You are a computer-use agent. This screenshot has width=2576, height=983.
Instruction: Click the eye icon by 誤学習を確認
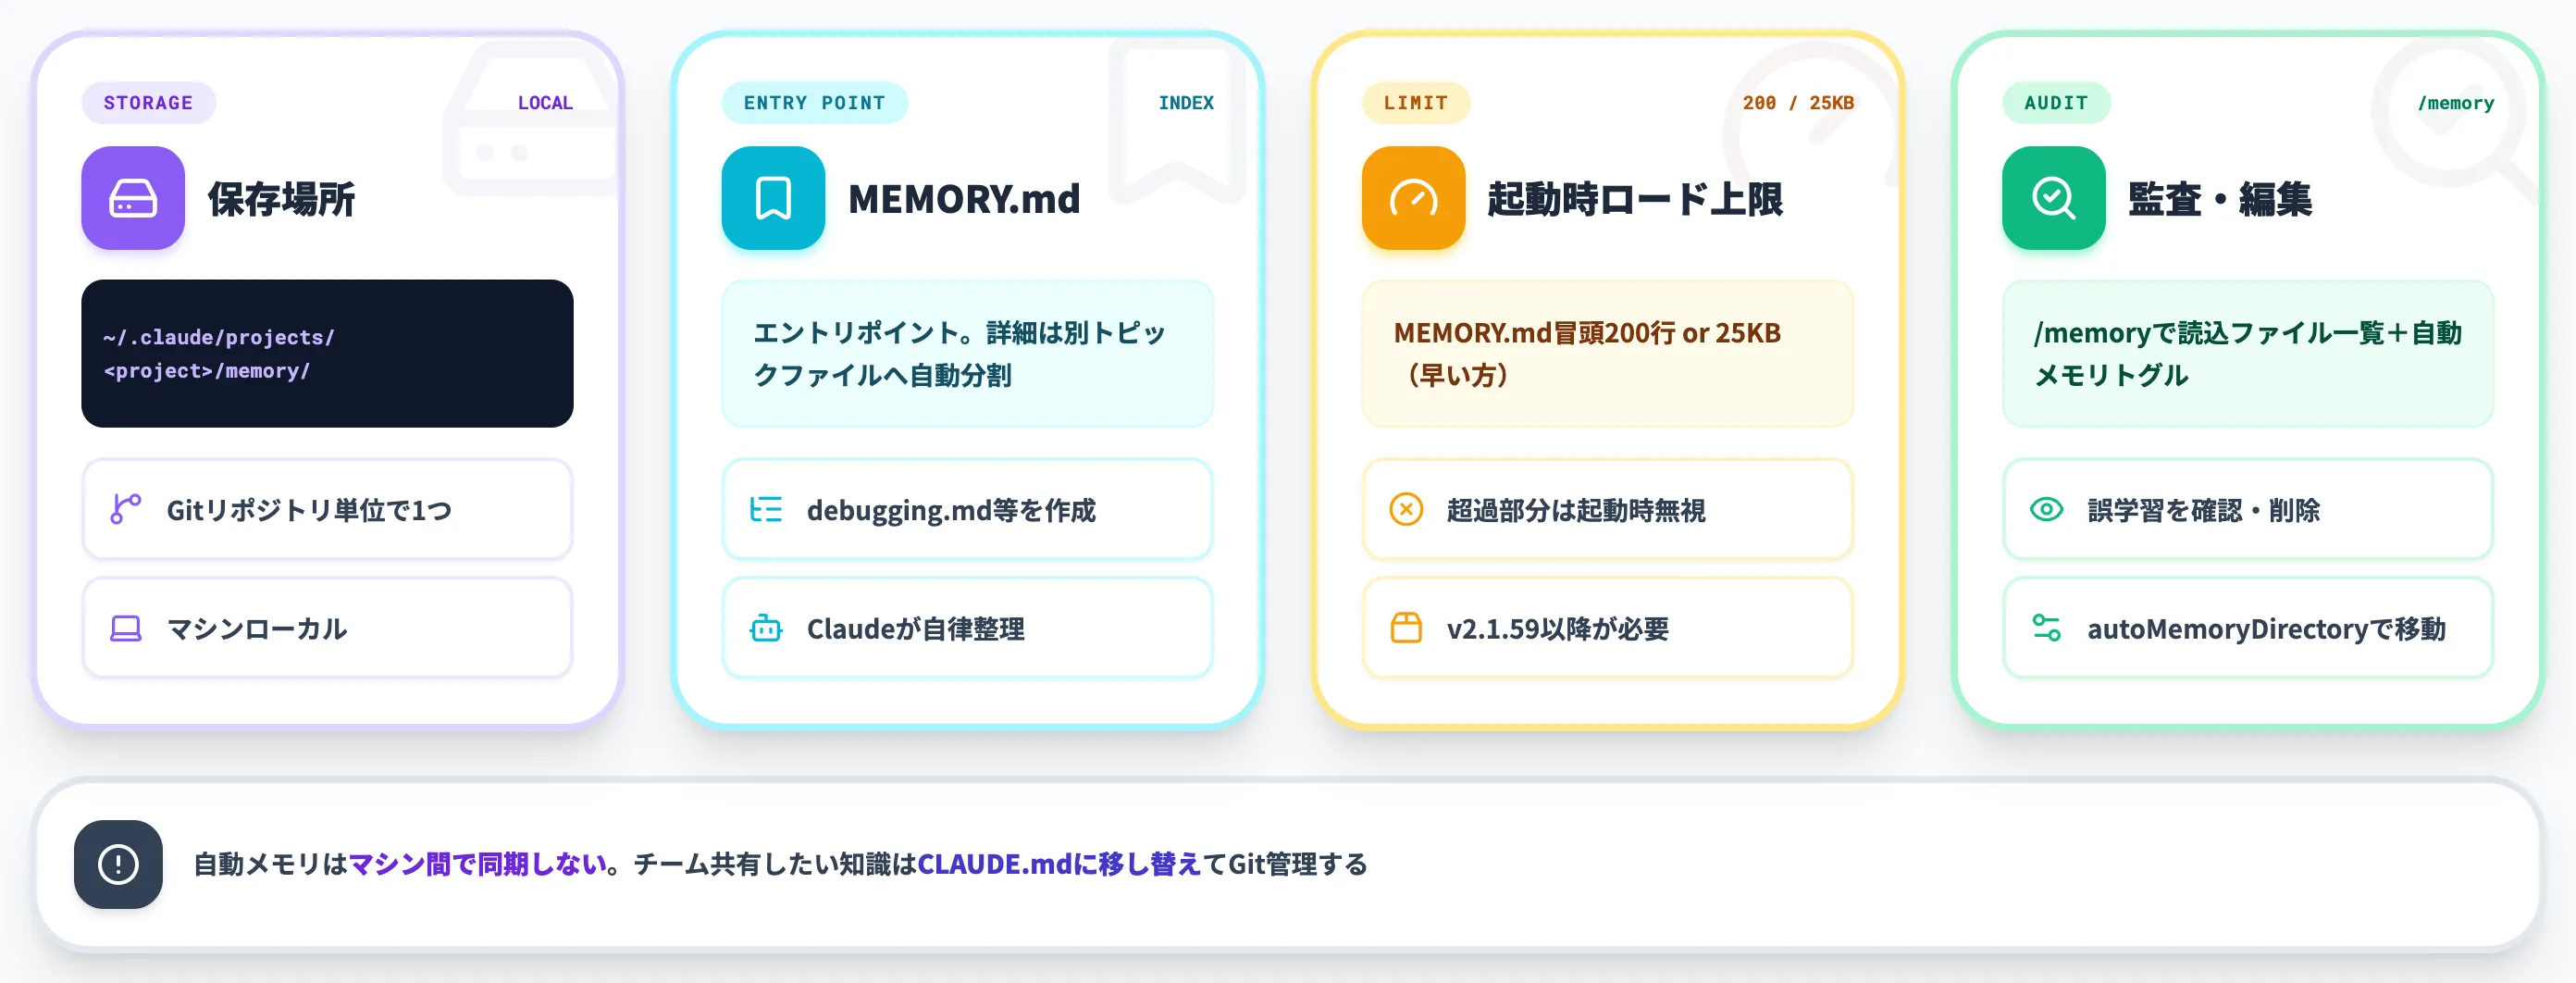coord(2046,510)
